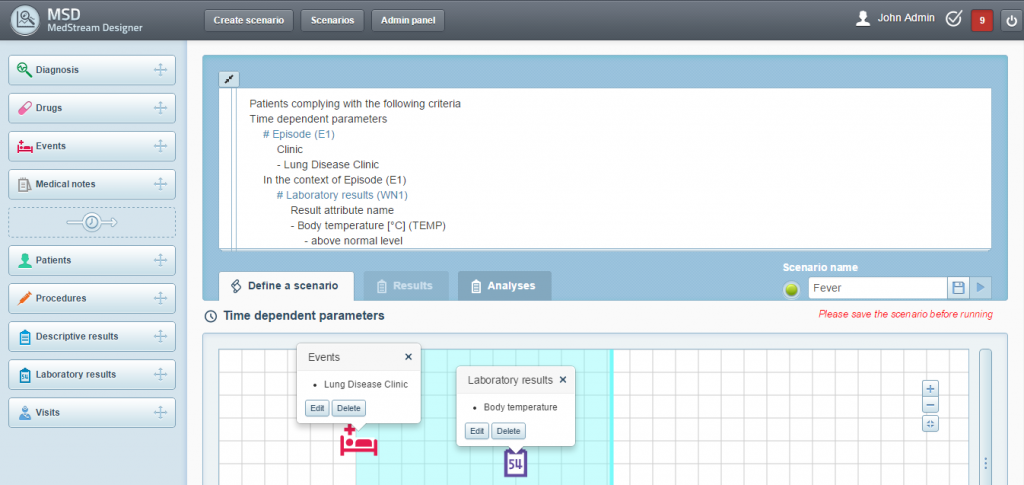Open the red notifications badge showing 9
The height and width of the screenshot is (485, 1024).
click(x=982, y=19)
